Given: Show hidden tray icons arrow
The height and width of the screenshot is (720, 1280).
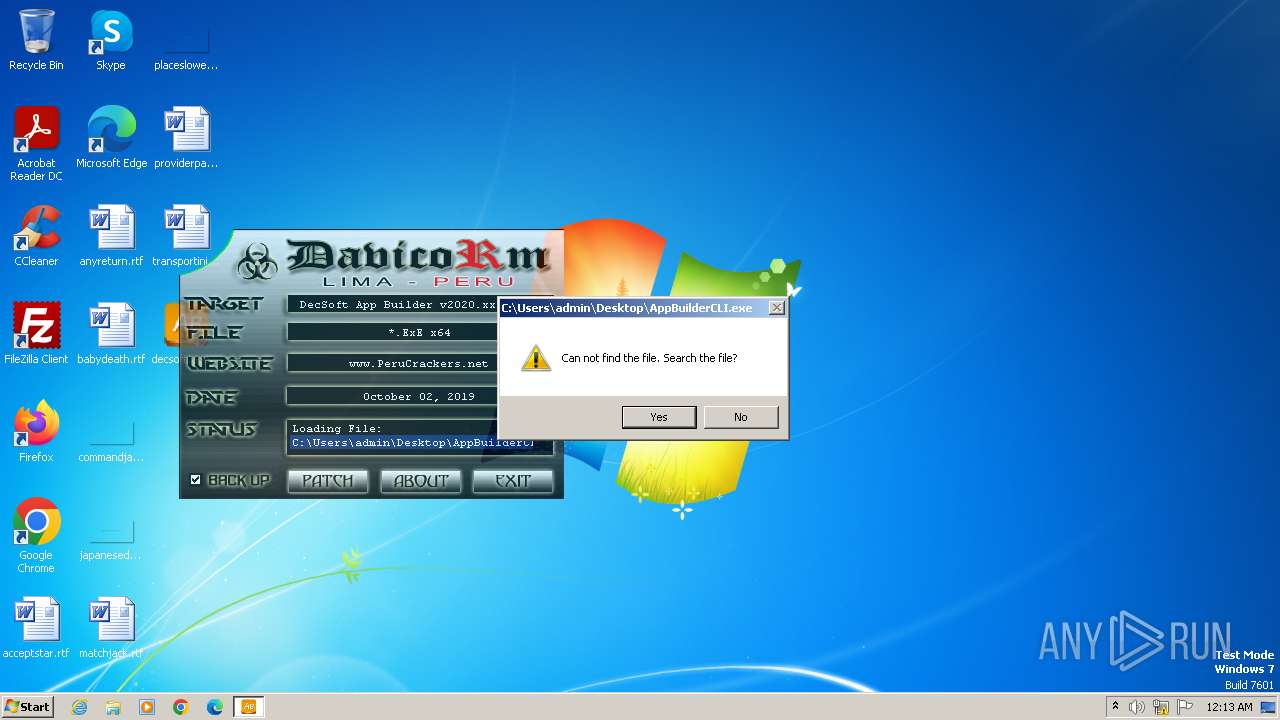Looking at the screenshot, I should coord(1115,706).
